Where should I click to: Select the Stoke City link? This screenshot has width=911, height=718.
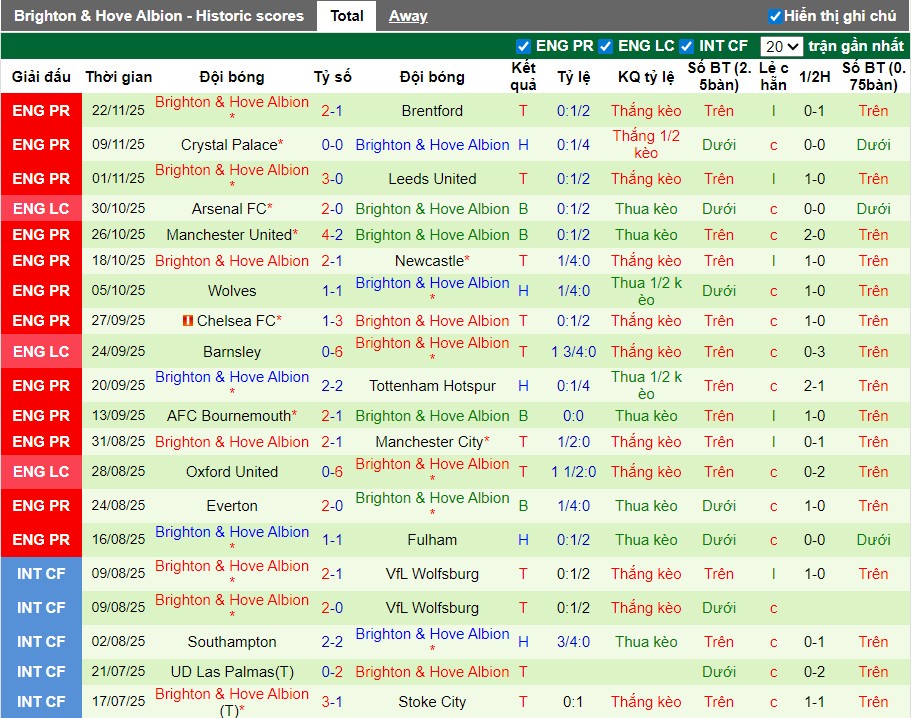tap(431, 701)
